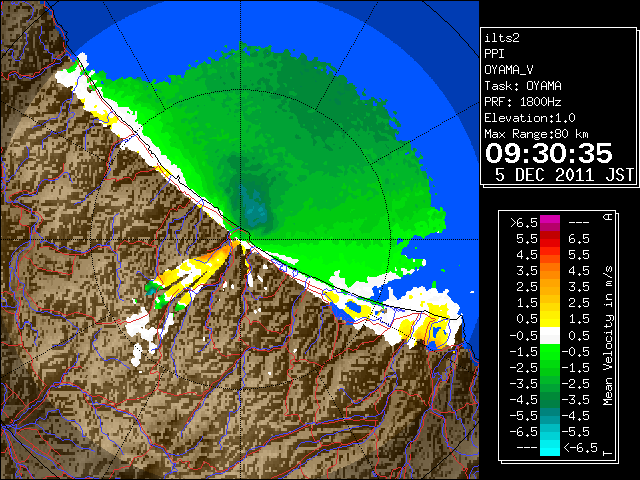This screenshot has height=480, width=640.
Task: Click the radar site at range-ring center
Action: click(240, 239)
